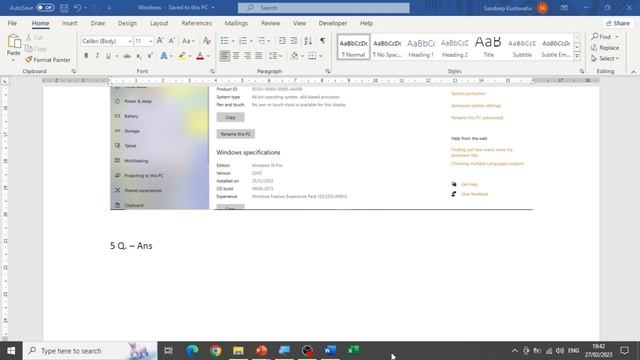Open Google Chrome from taskbar
Screen dimensions: 640x360
point(216,351)
